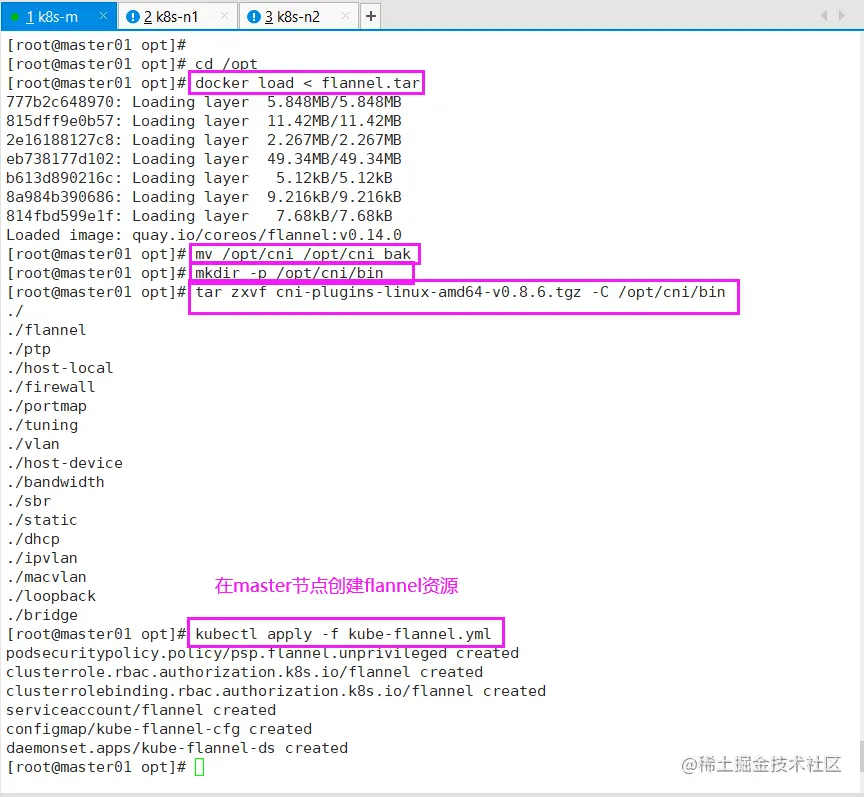The height and width of the screenshot is (797, 864).
Task: Click green connection status dot on k8s-m
Action: coord(15,17)
